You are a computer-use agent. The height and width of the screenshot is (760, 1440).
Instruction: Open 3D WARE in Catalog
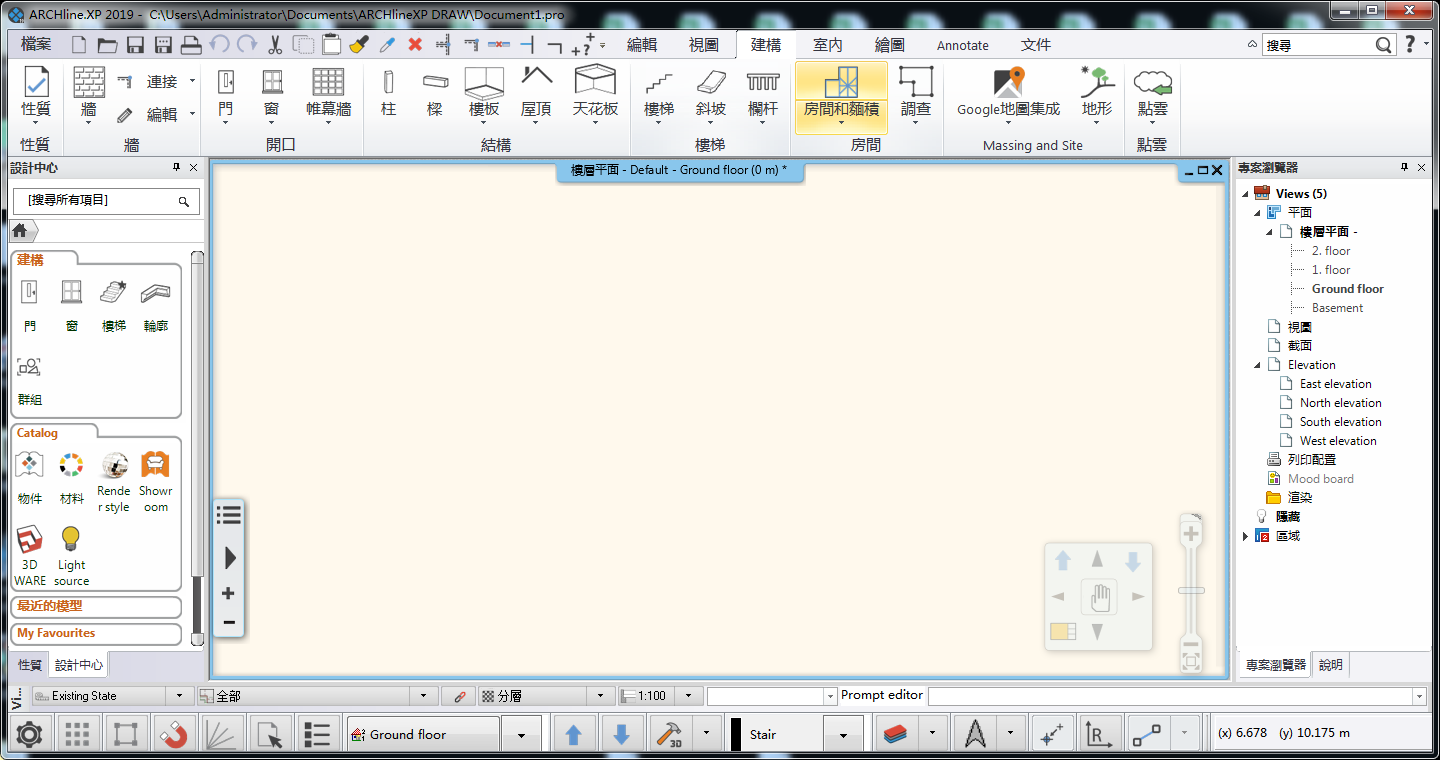(30, 553)
